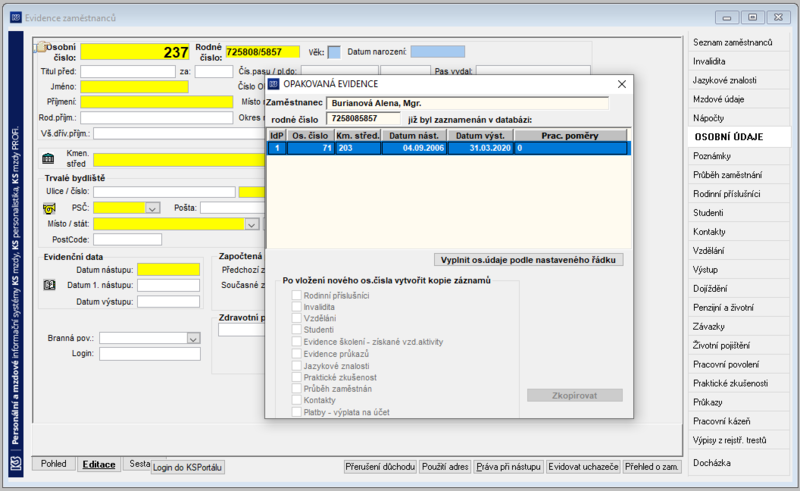The width and height of the screenshot is (800, 491).
Task: Click Evidovat uchazeče button
Action: click(583, 467)
